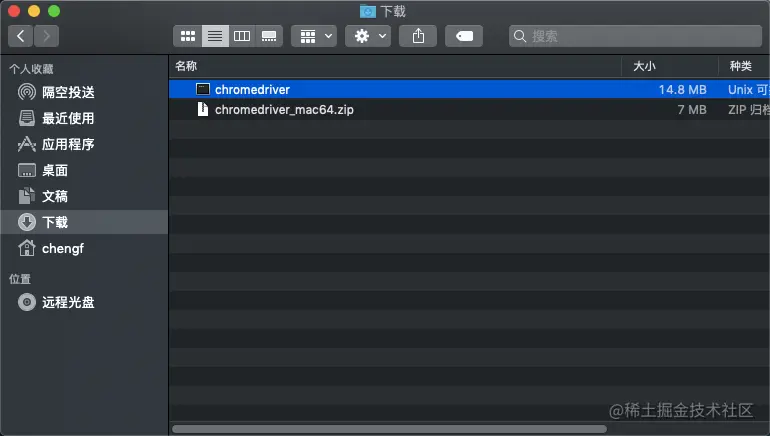
Task: Click the ZIP kind cell
Action: [749, 109]
